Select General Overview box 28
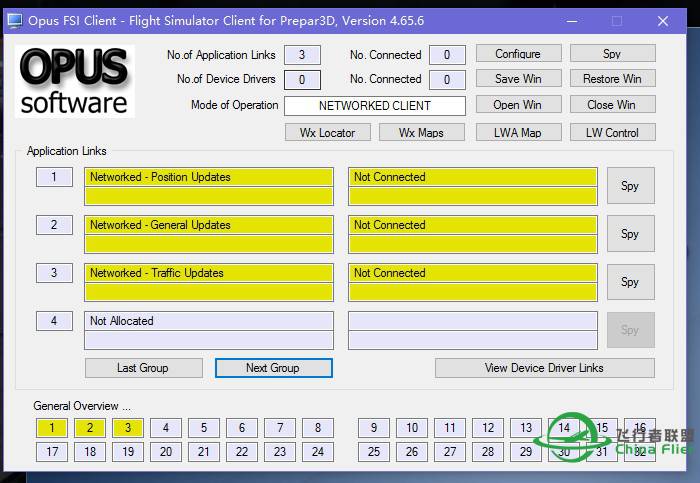 (488, 452)
